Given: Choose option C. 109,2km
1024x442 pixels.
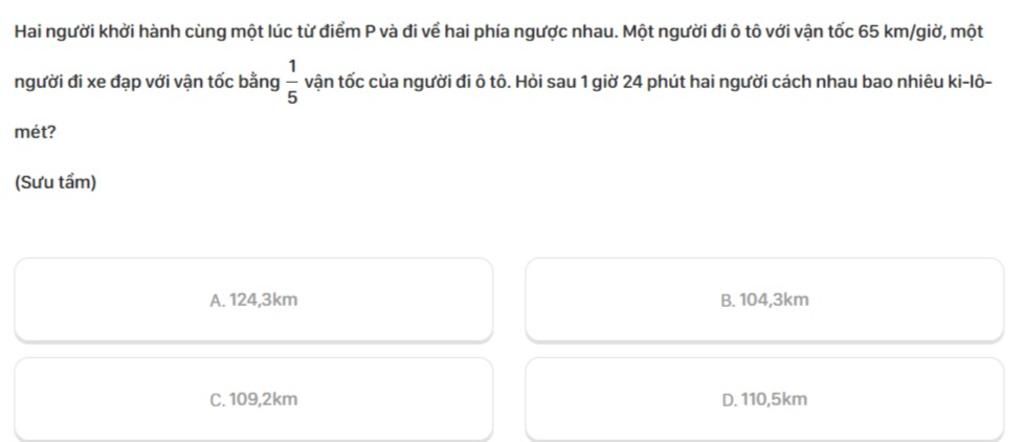Looking at the screenshot, I should (253, 399).
